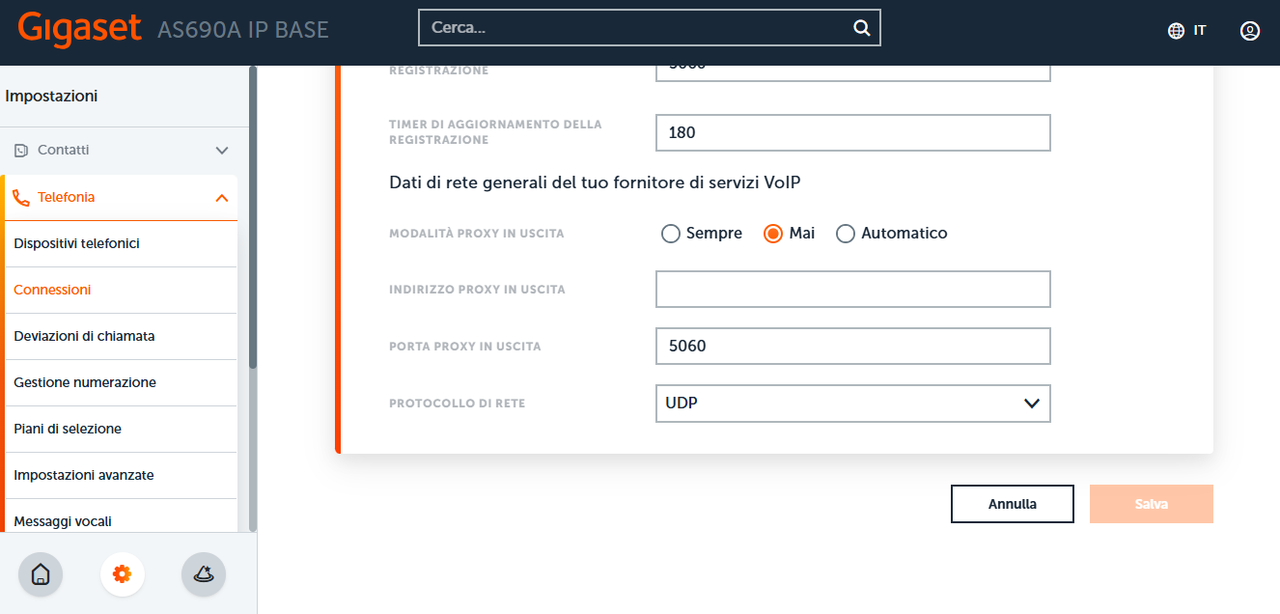Select the Mai proxy mode radio button

pyautogui.click(x=773, y=233)
